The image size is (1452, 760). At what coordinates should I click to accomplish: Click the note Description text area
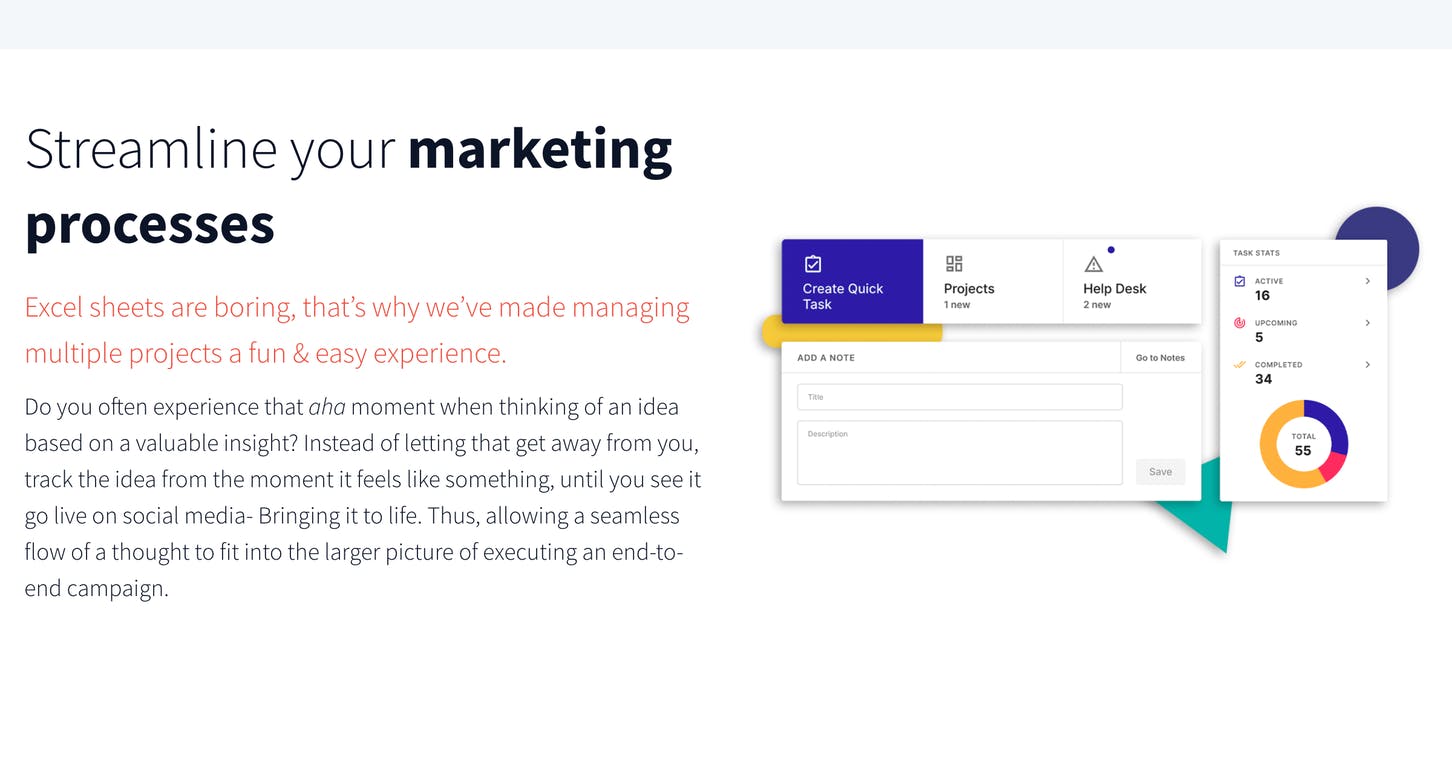(959, 453)
